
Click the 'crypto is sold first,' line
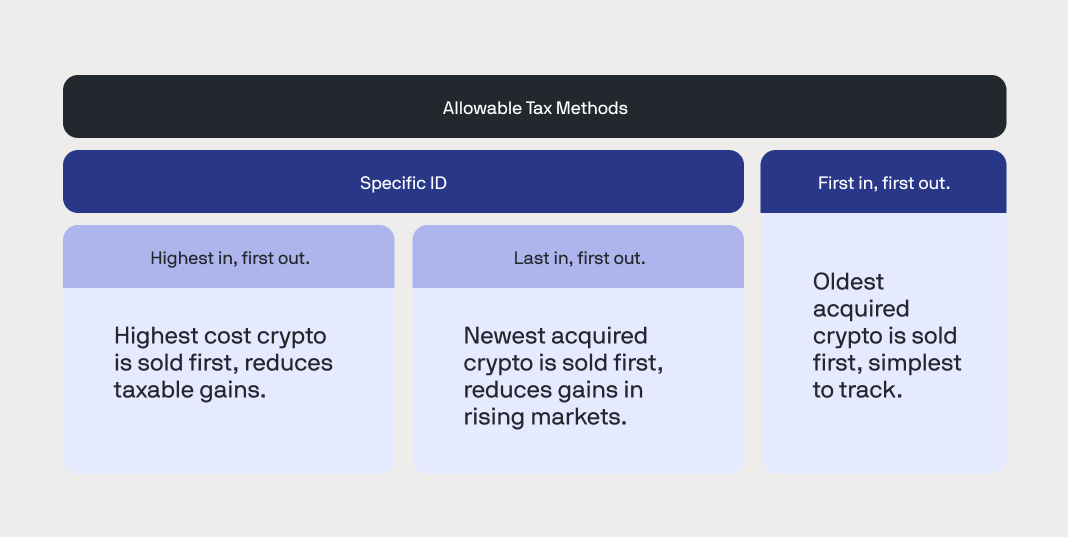click(x=563, y=363)
